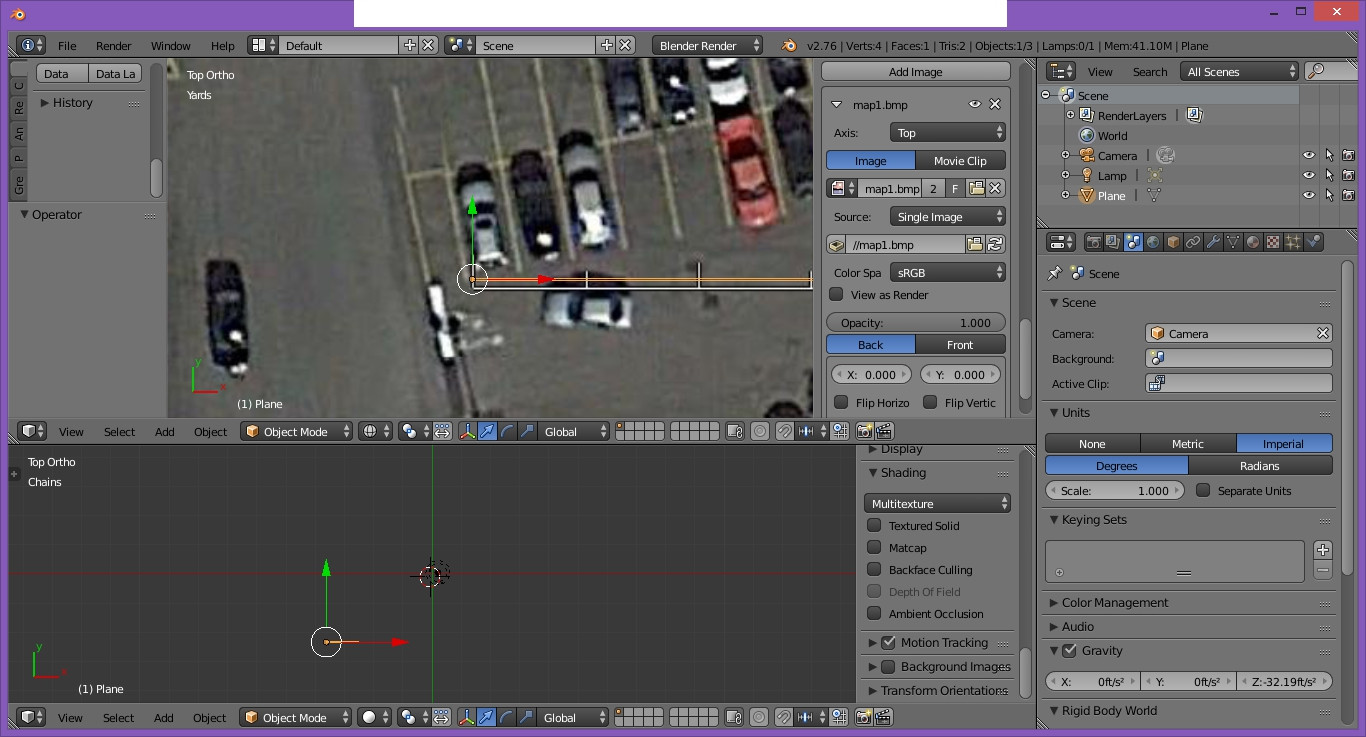This screenshot has width=1366, height=737.
Task: Open the Material properties sphere icon
Action: pyautogui.click(x=1253, y=242)
